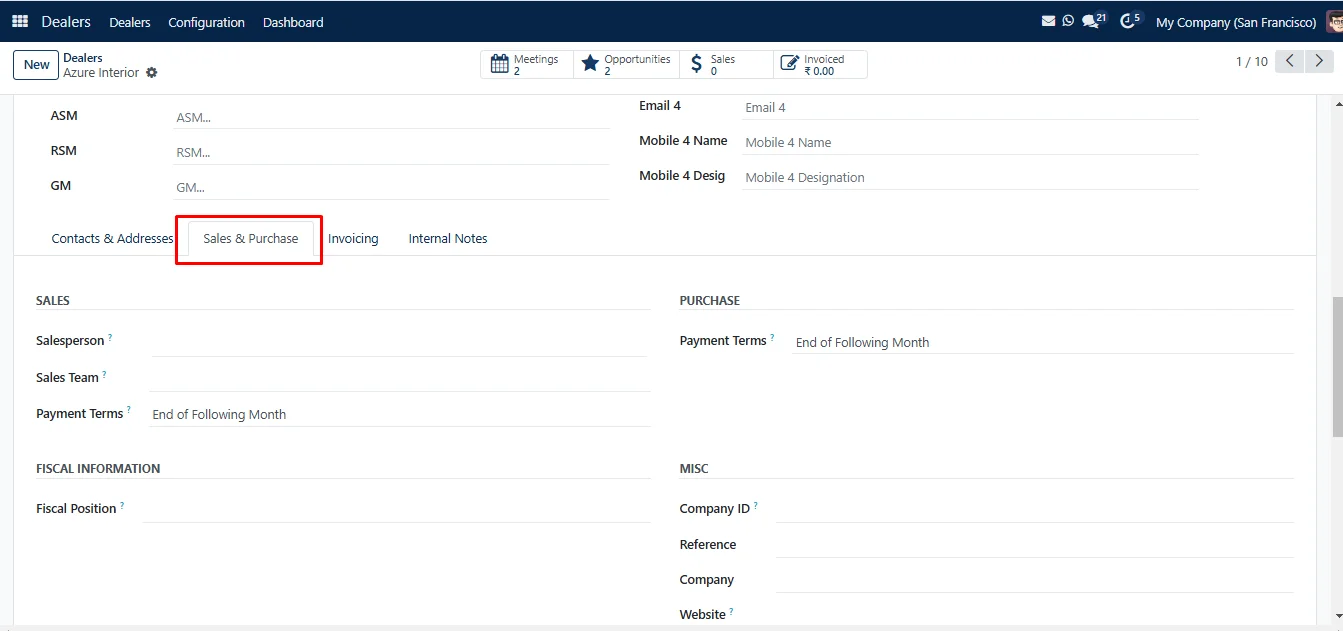
Task: Switch to Contacts & Addresses tab
Action: point(112,238)
